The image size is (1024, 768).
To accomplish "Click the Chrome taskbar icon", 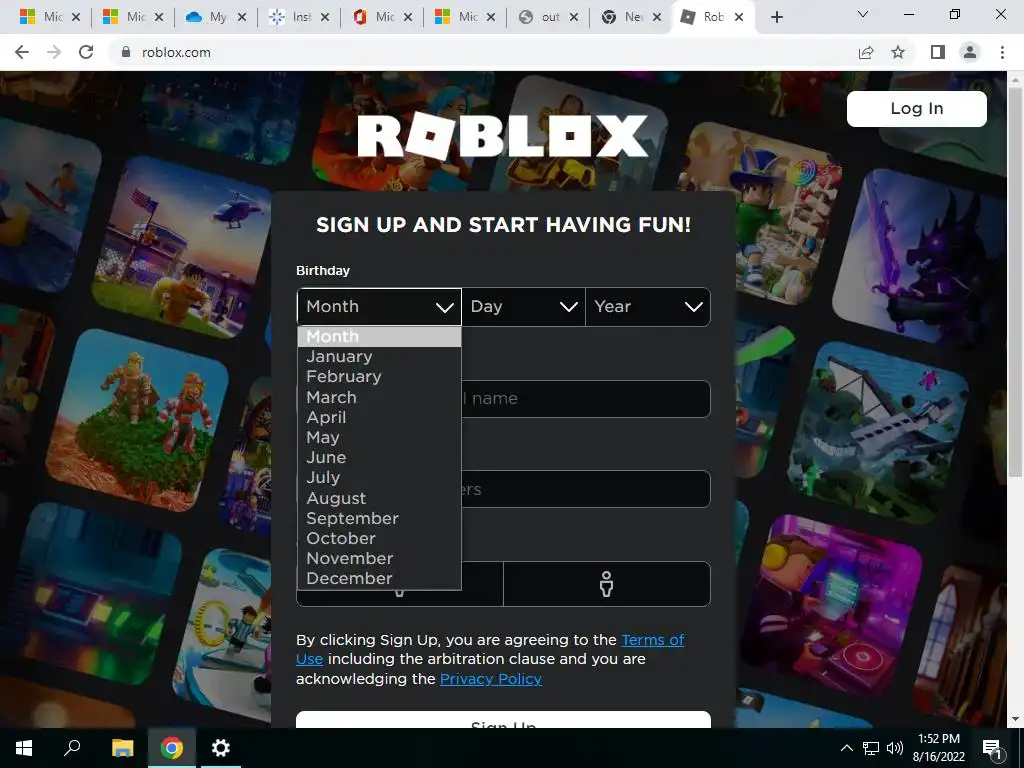I will tap(172, 748).
